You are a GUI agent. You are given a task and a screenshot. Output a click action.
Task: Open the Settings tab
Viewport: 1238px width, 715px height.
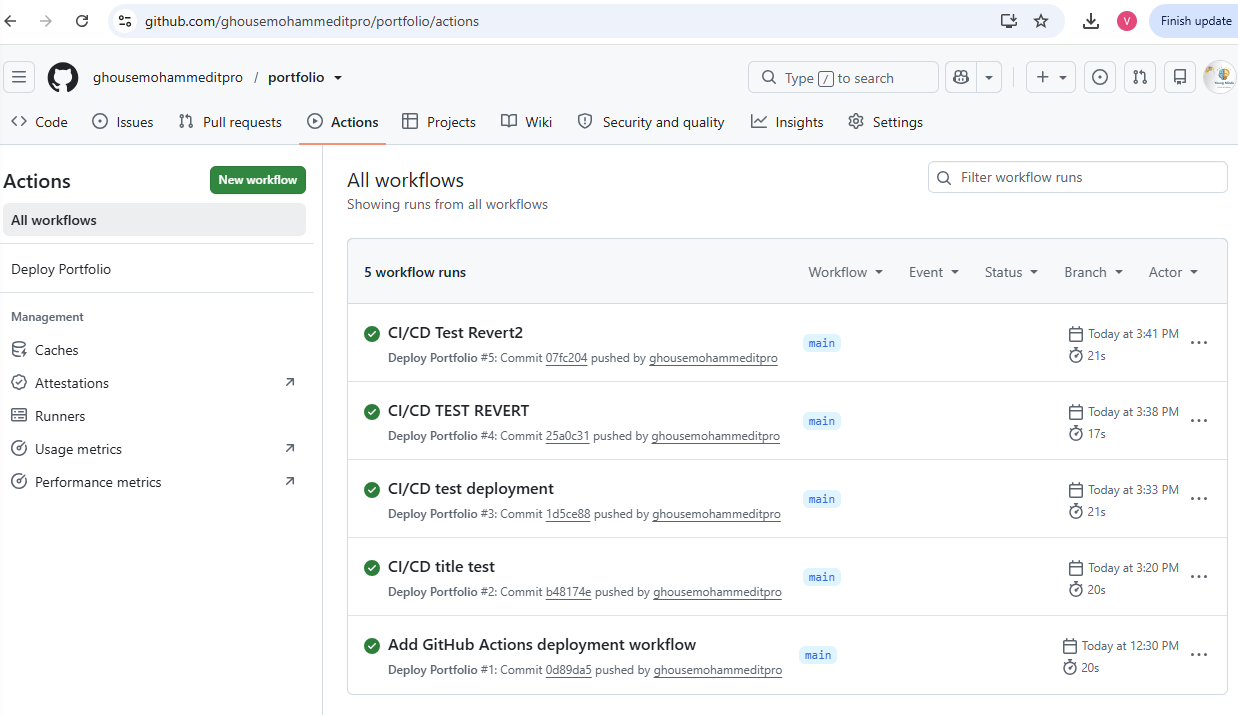(885, 122)
